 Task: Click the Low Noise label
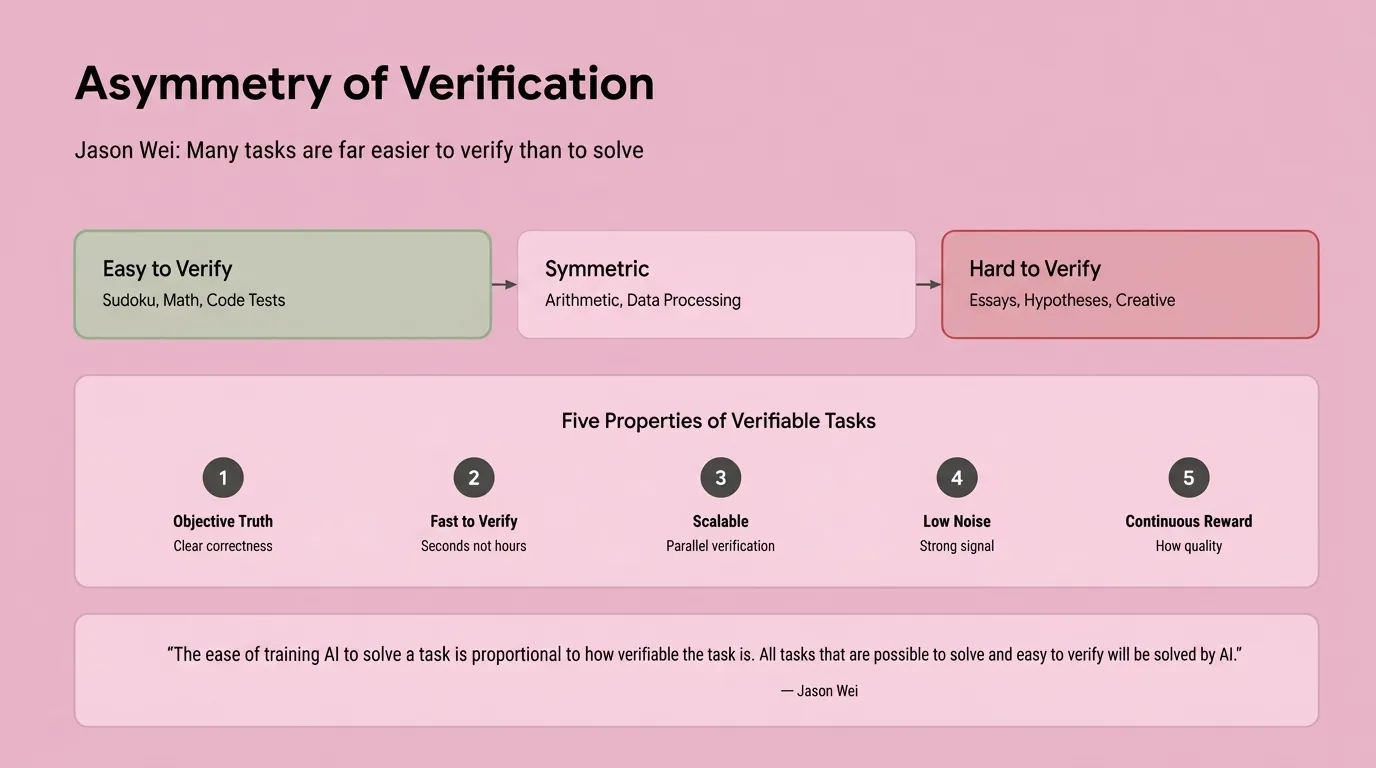[x=957, y=521]
